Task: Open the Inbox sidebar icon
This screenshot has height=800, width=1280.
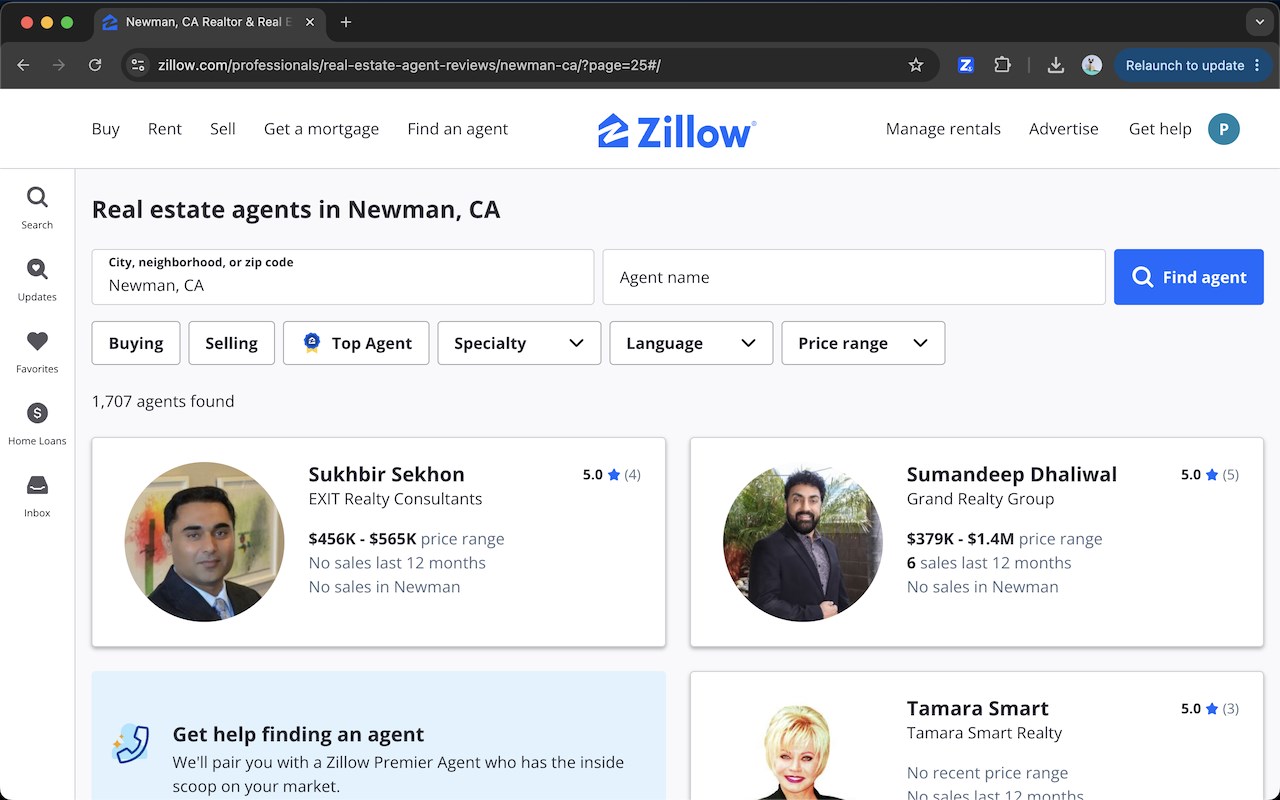Action: [37, 496]
